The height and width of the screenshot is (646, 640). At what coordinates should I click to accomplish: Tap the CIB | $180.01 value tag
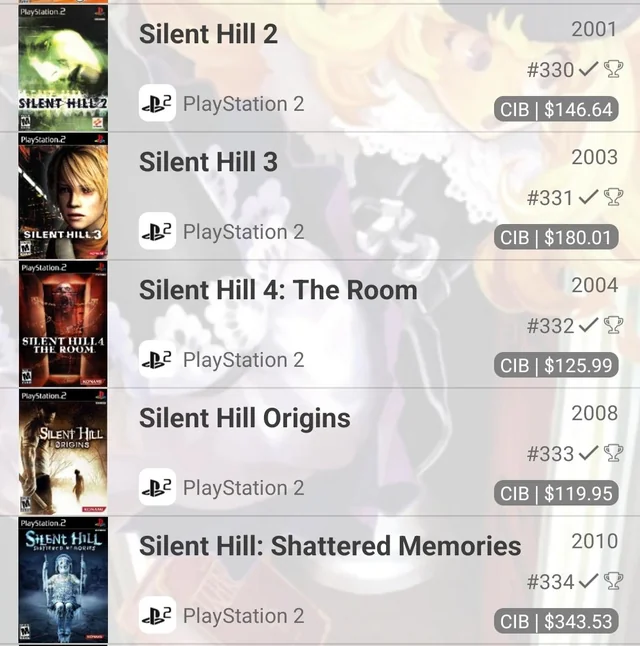coord(556,237)
